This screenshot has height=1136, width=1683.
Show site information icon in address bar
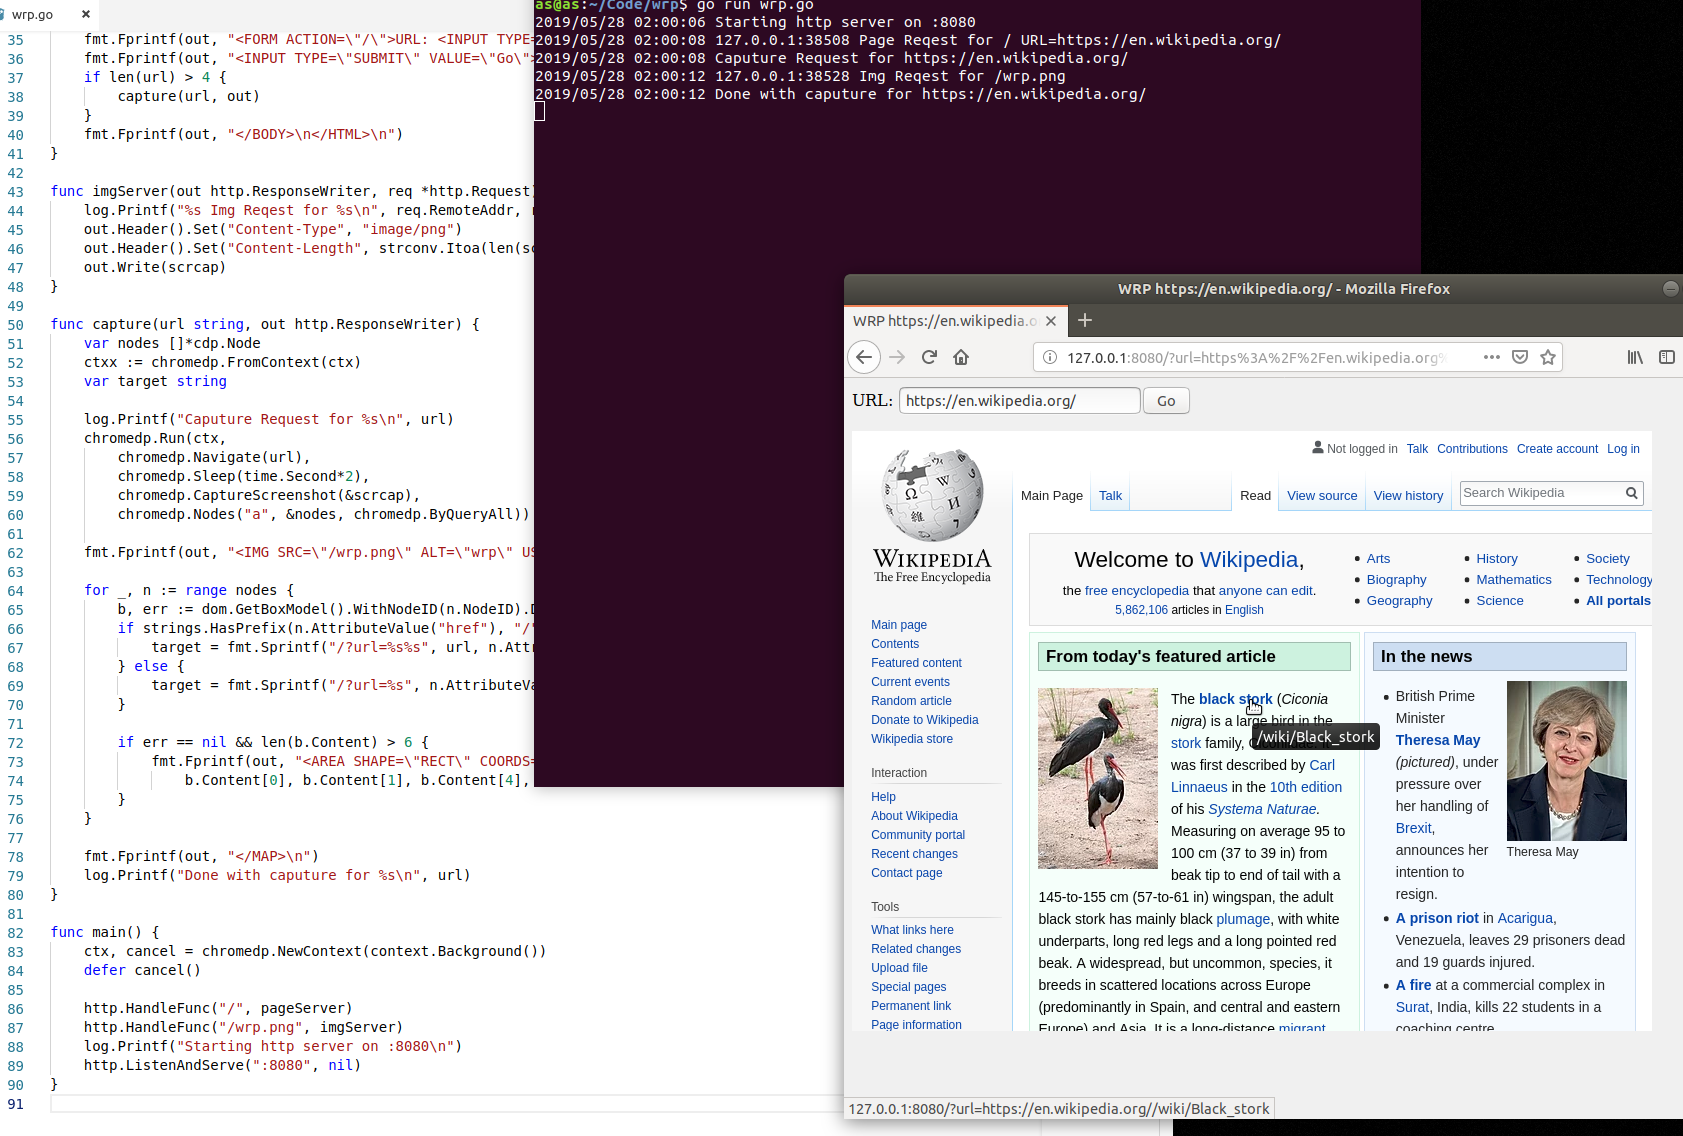click(x=1049, y=357)
